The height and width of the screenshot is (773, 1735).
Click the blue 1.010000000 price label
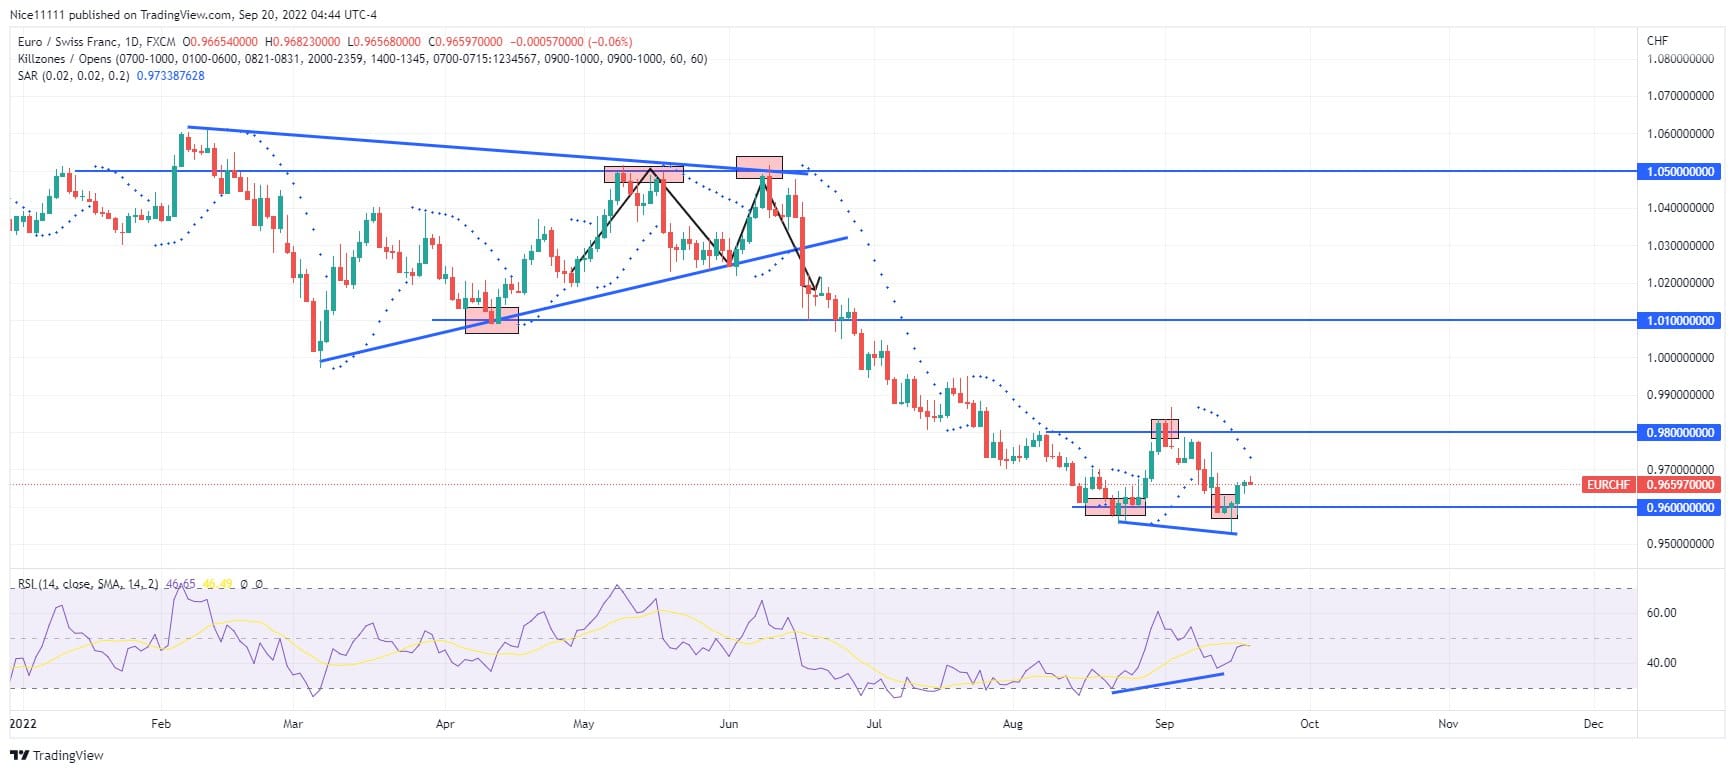(1679, 321)
